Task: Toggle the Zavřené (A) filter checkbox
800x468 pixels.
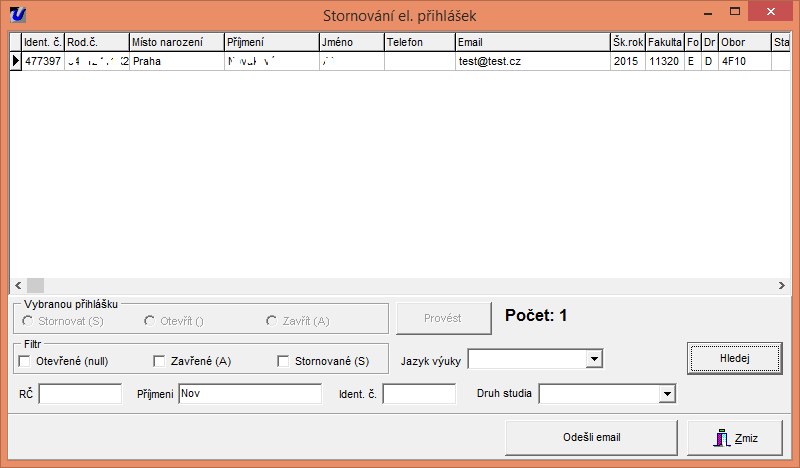Action: pos(159,360)
